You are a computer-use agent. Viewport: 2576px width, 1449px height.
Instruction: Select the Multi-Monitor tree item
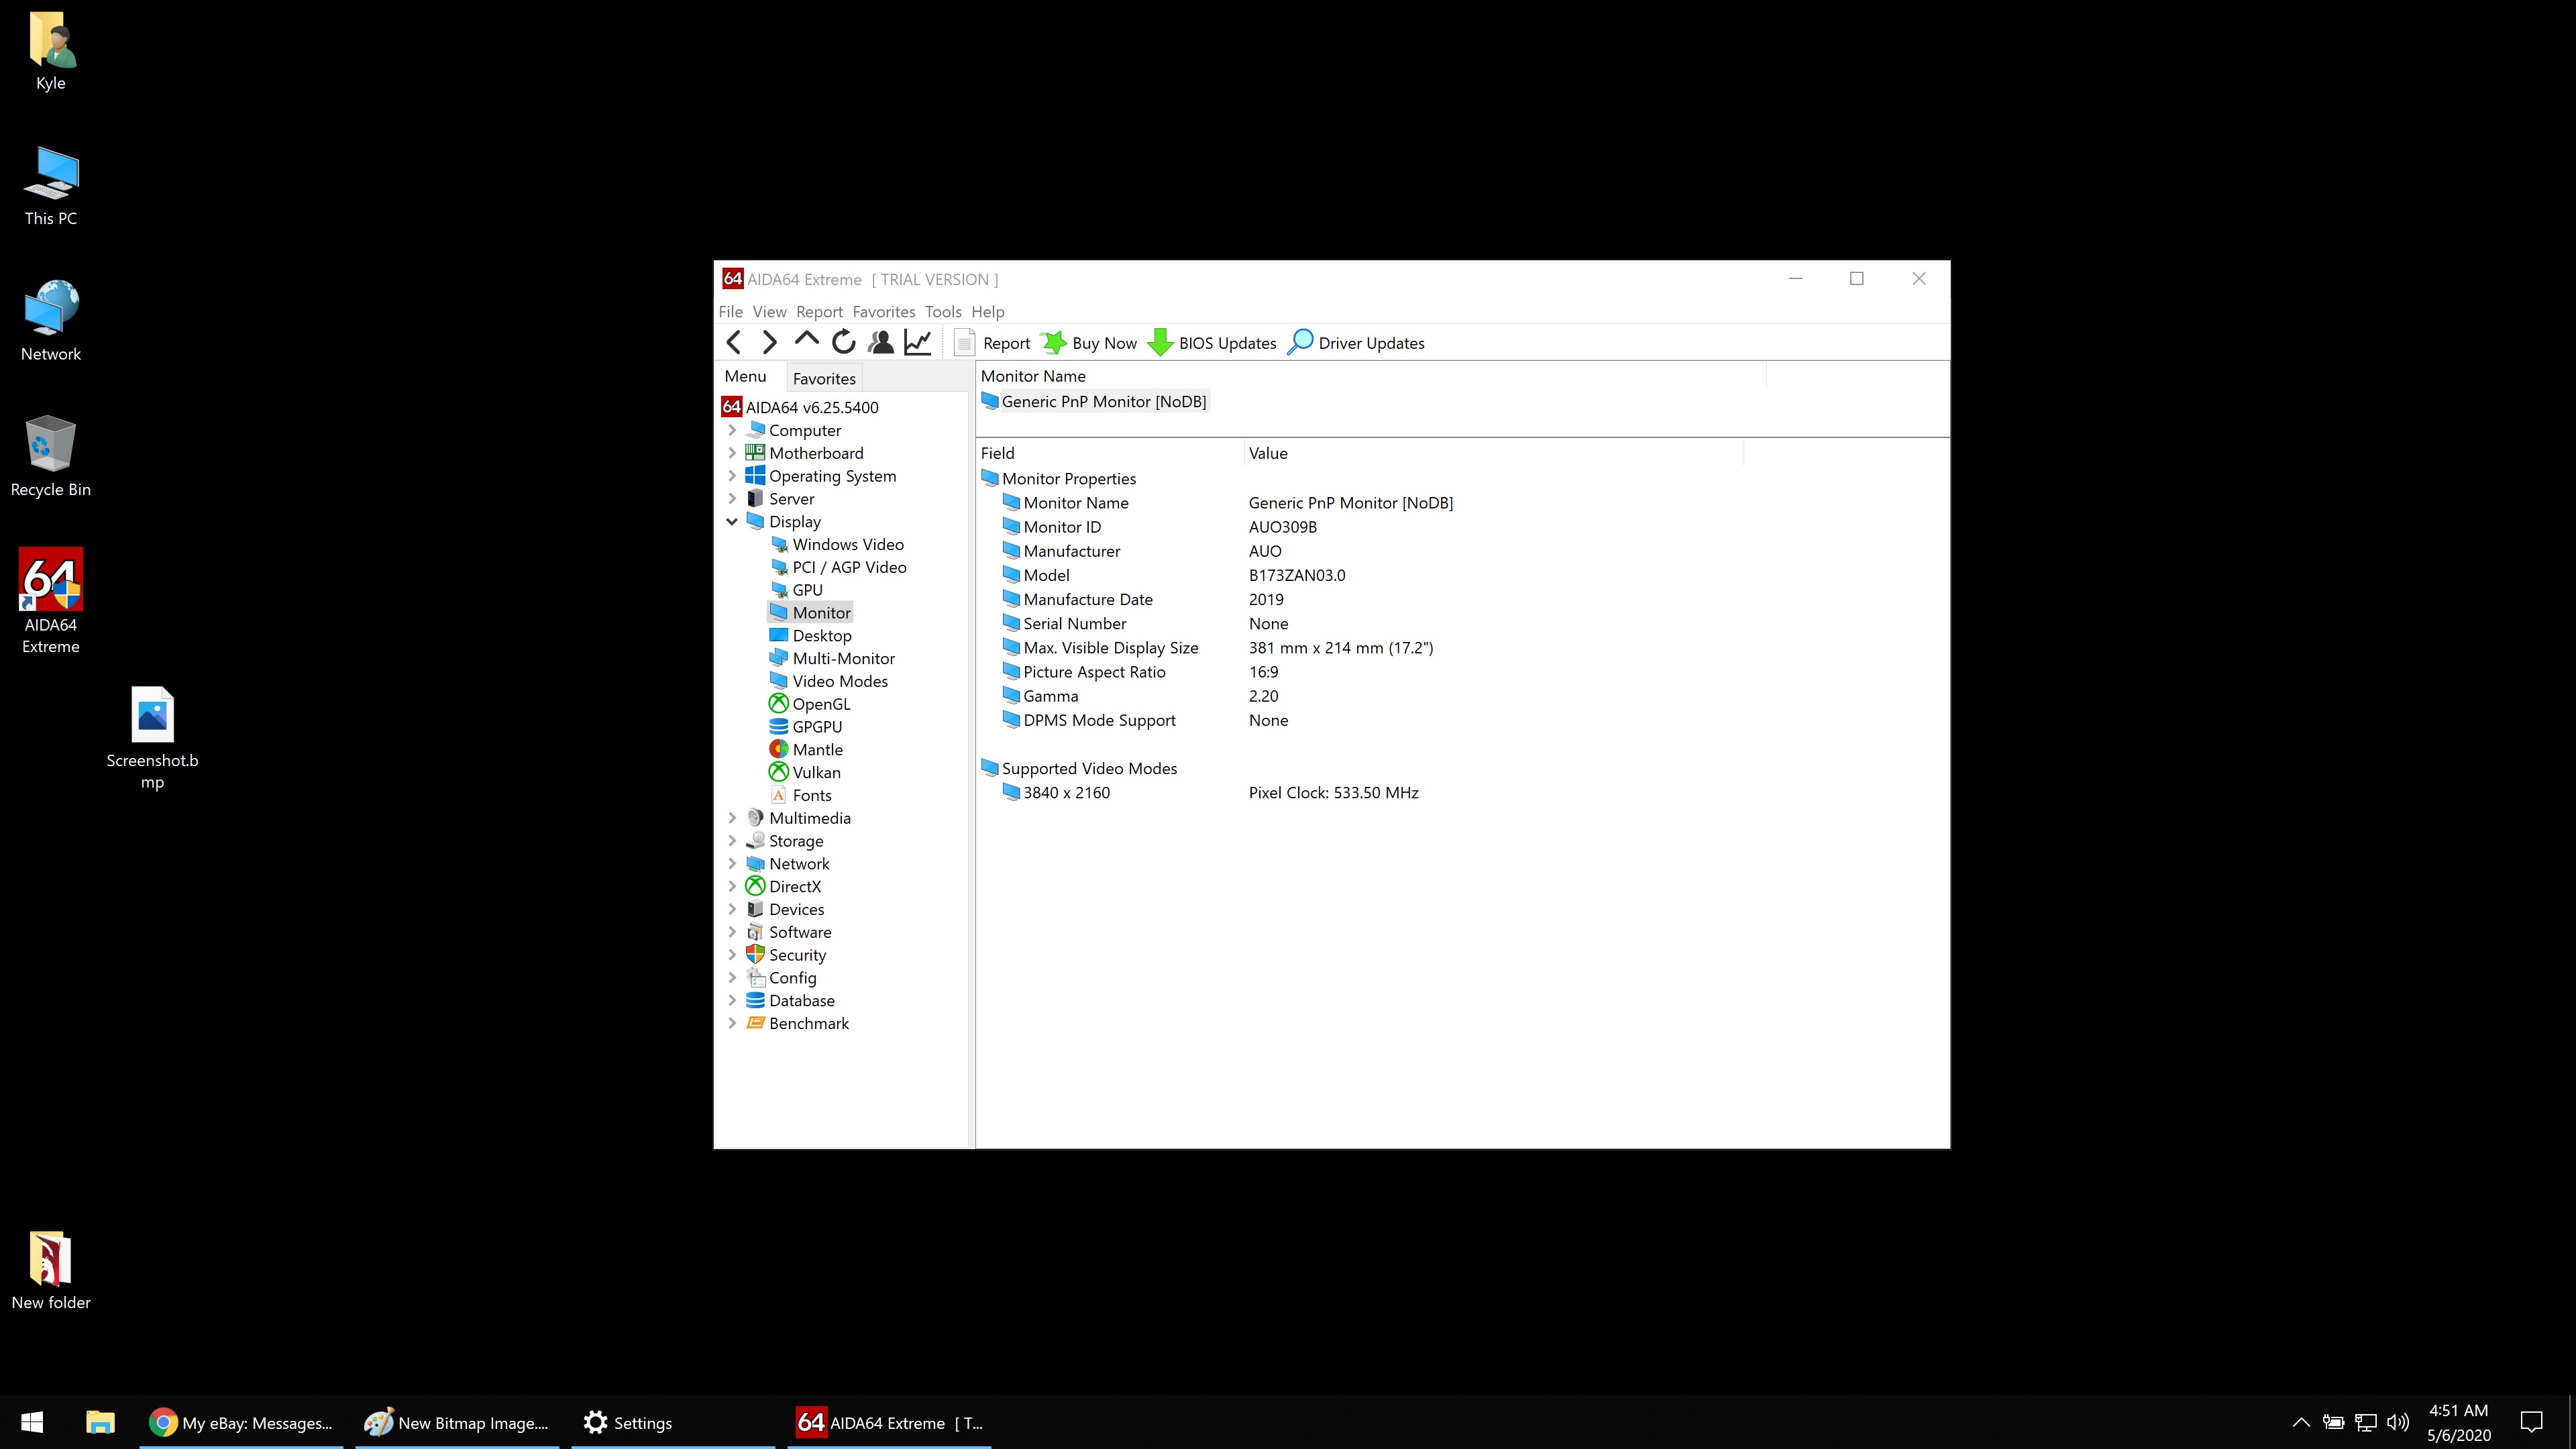[x=832, y=659]
